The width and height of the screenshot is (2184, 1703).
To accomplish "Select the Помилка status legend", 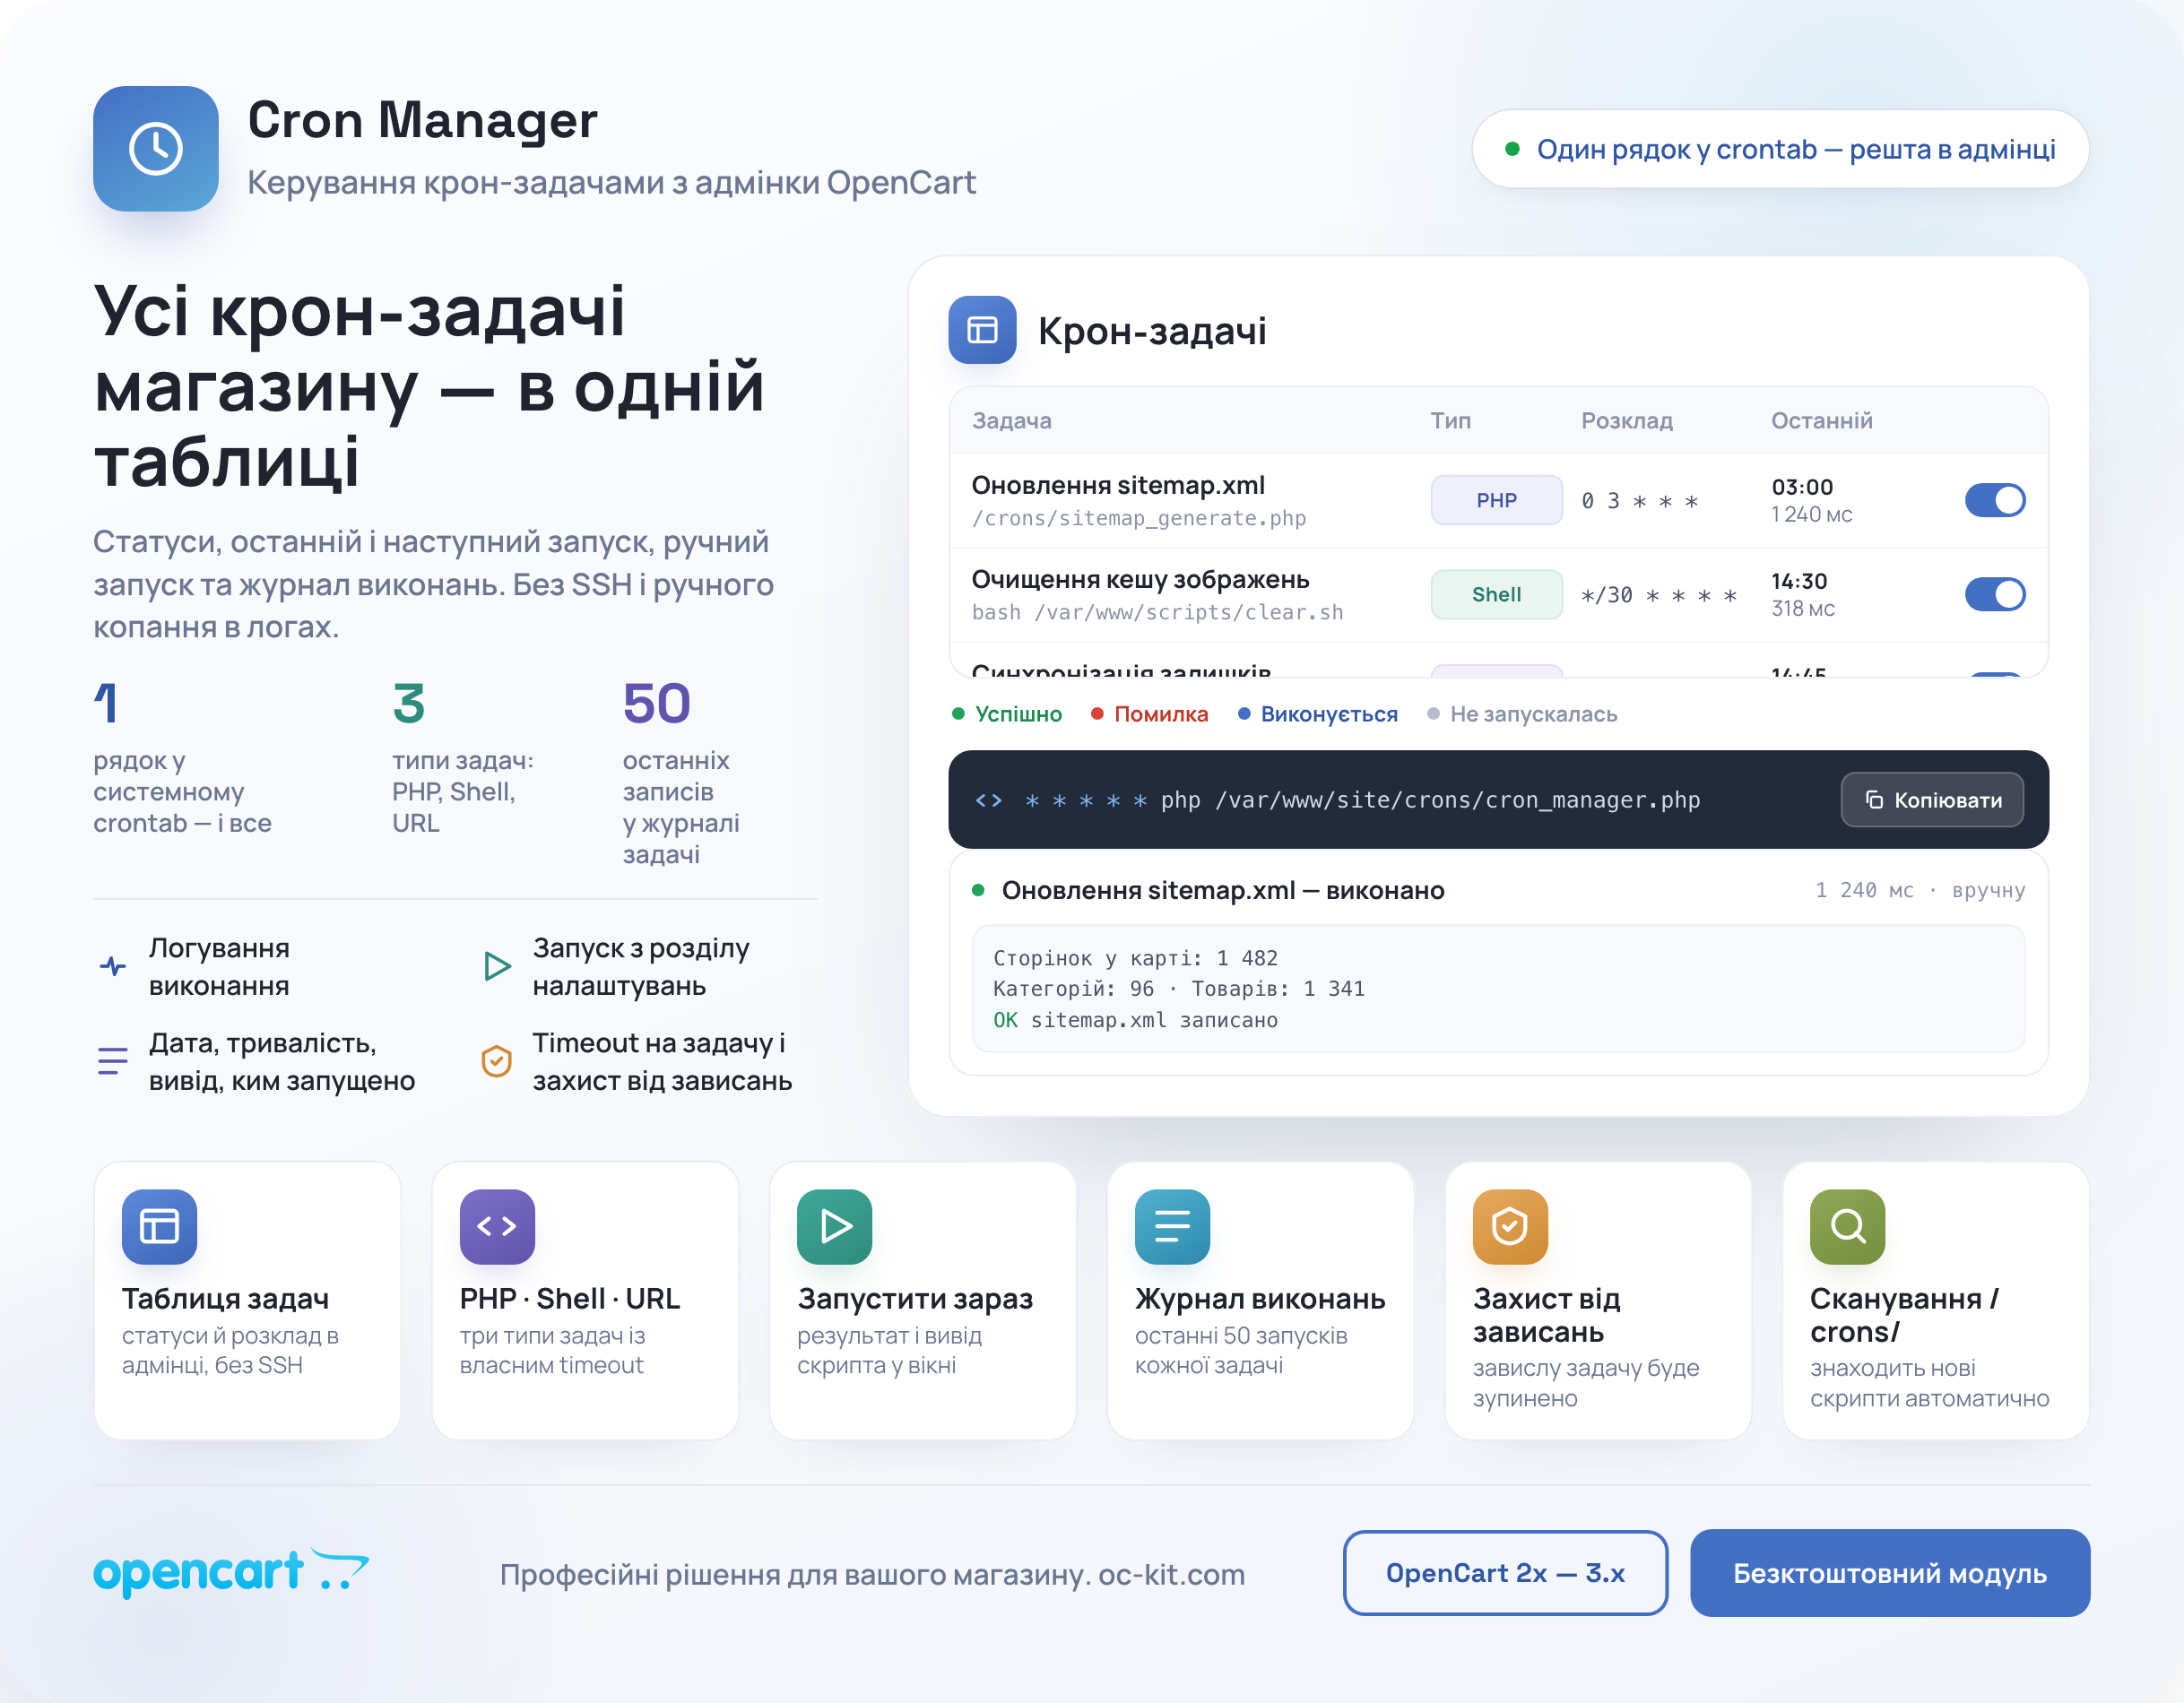I will (x=1150, y=714).
